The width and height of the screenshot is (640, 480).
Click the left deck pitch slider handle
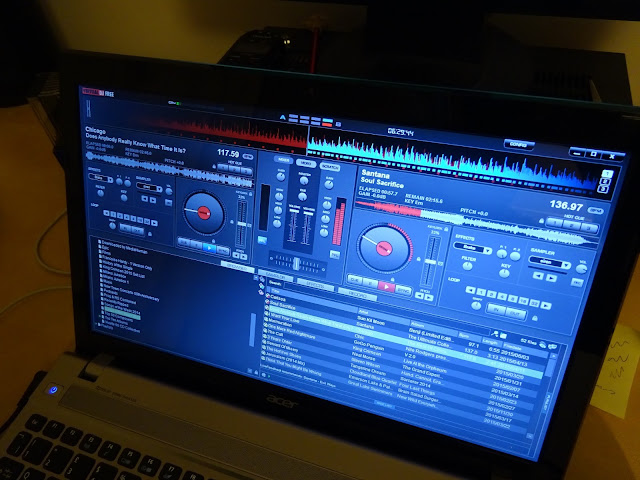pos(242,224)
